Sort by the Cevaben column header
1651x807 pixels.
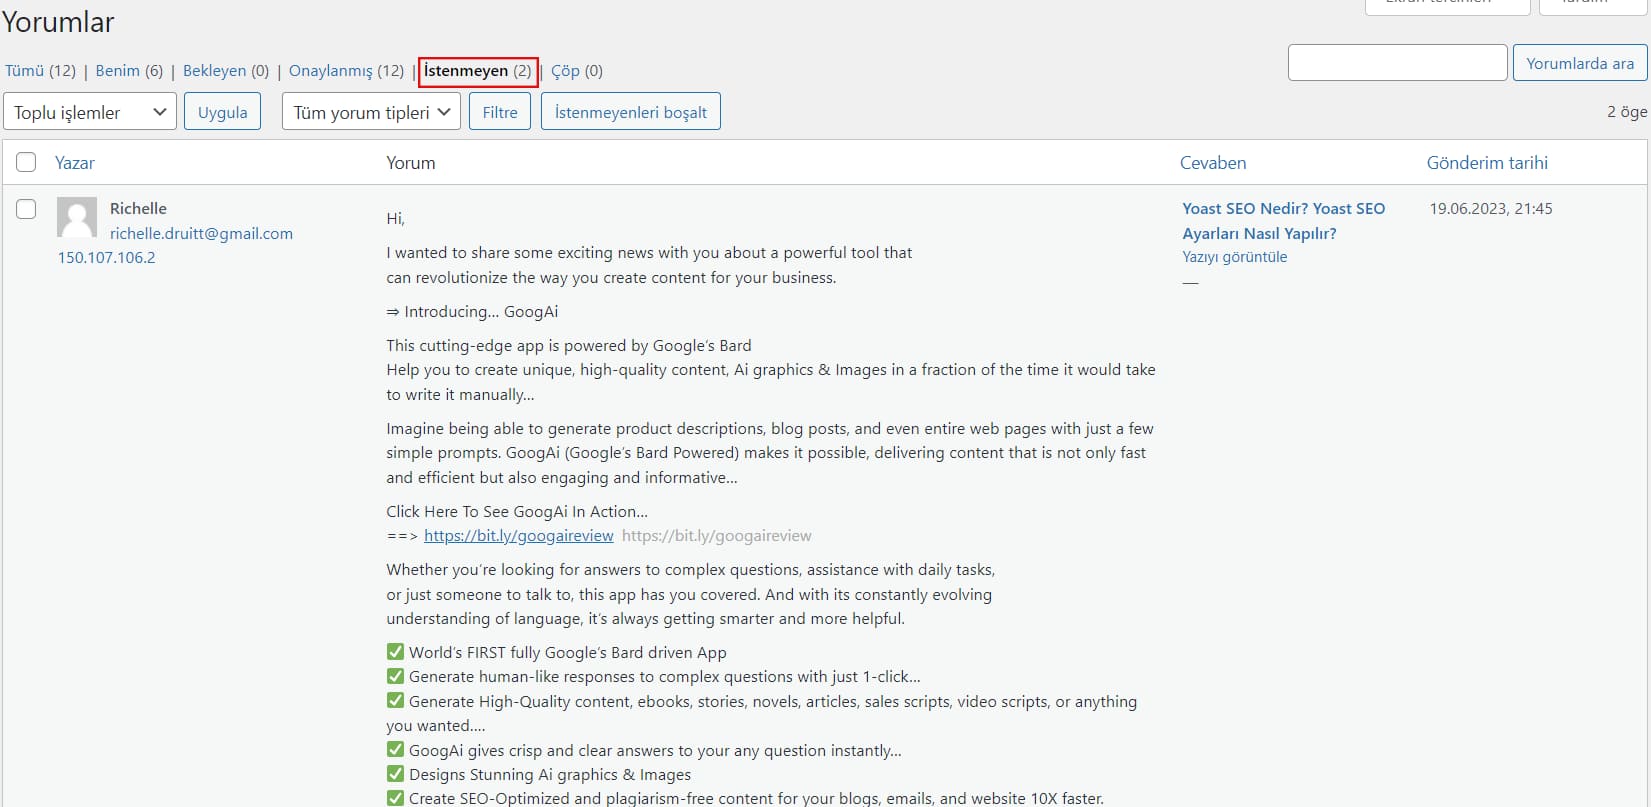tap(1213, 162)
